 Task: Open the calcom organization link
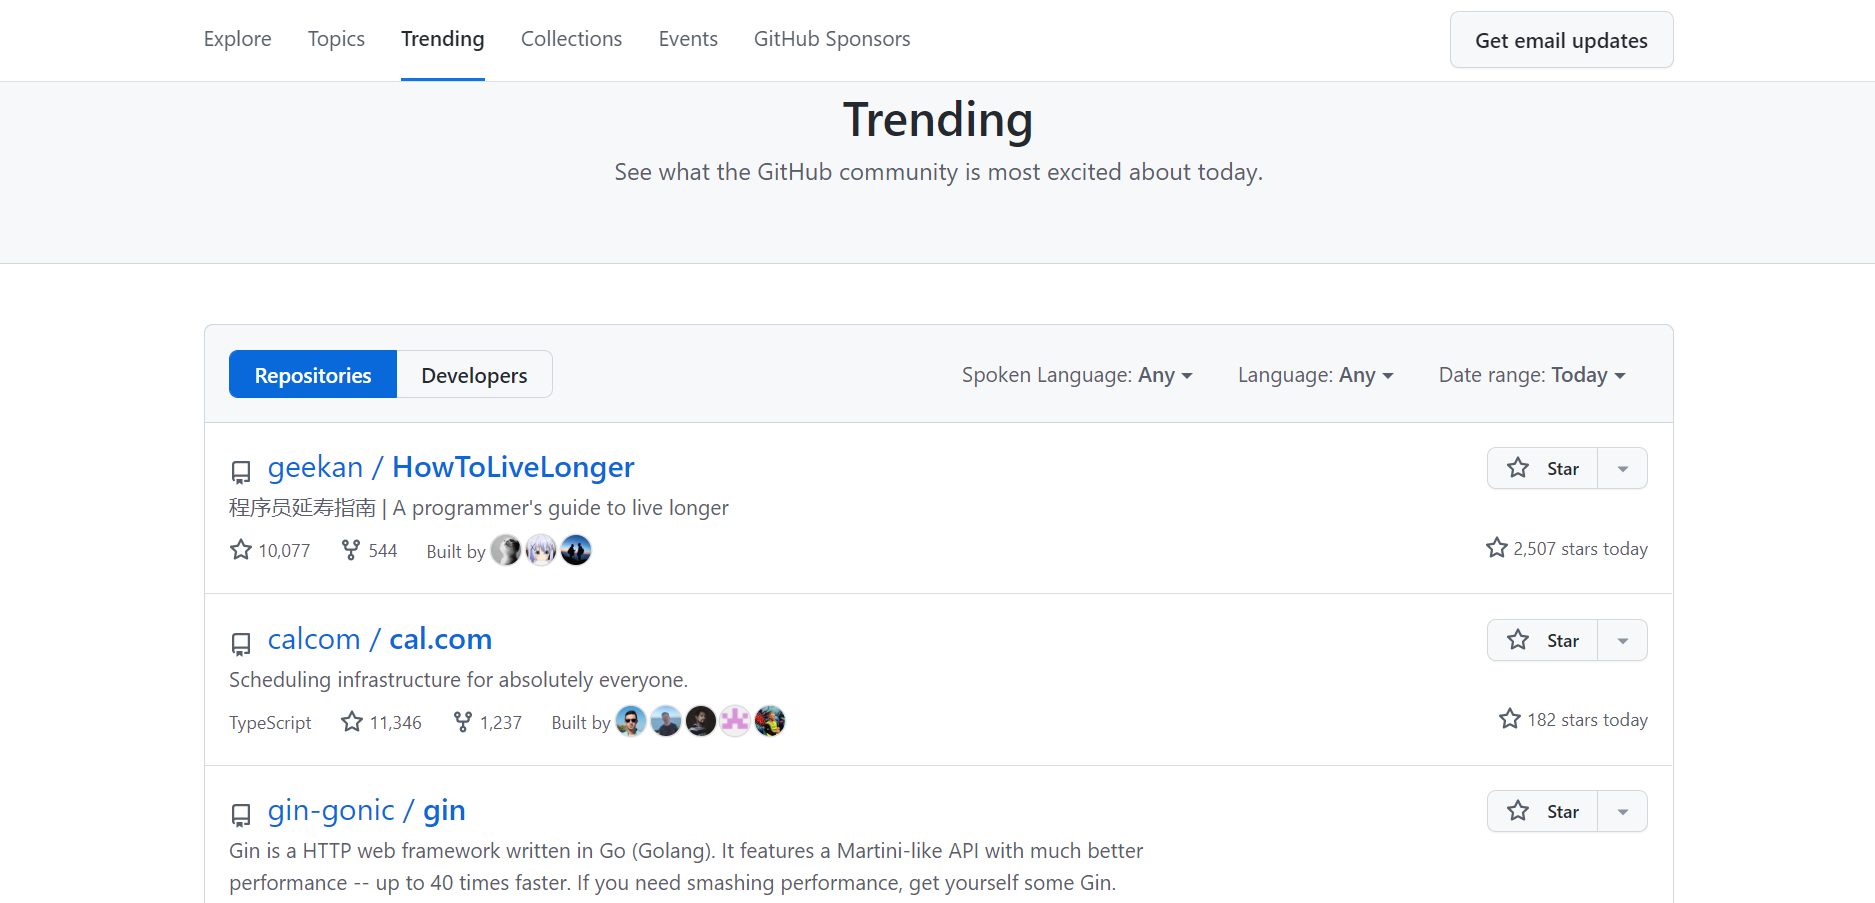tap(314, 639)
